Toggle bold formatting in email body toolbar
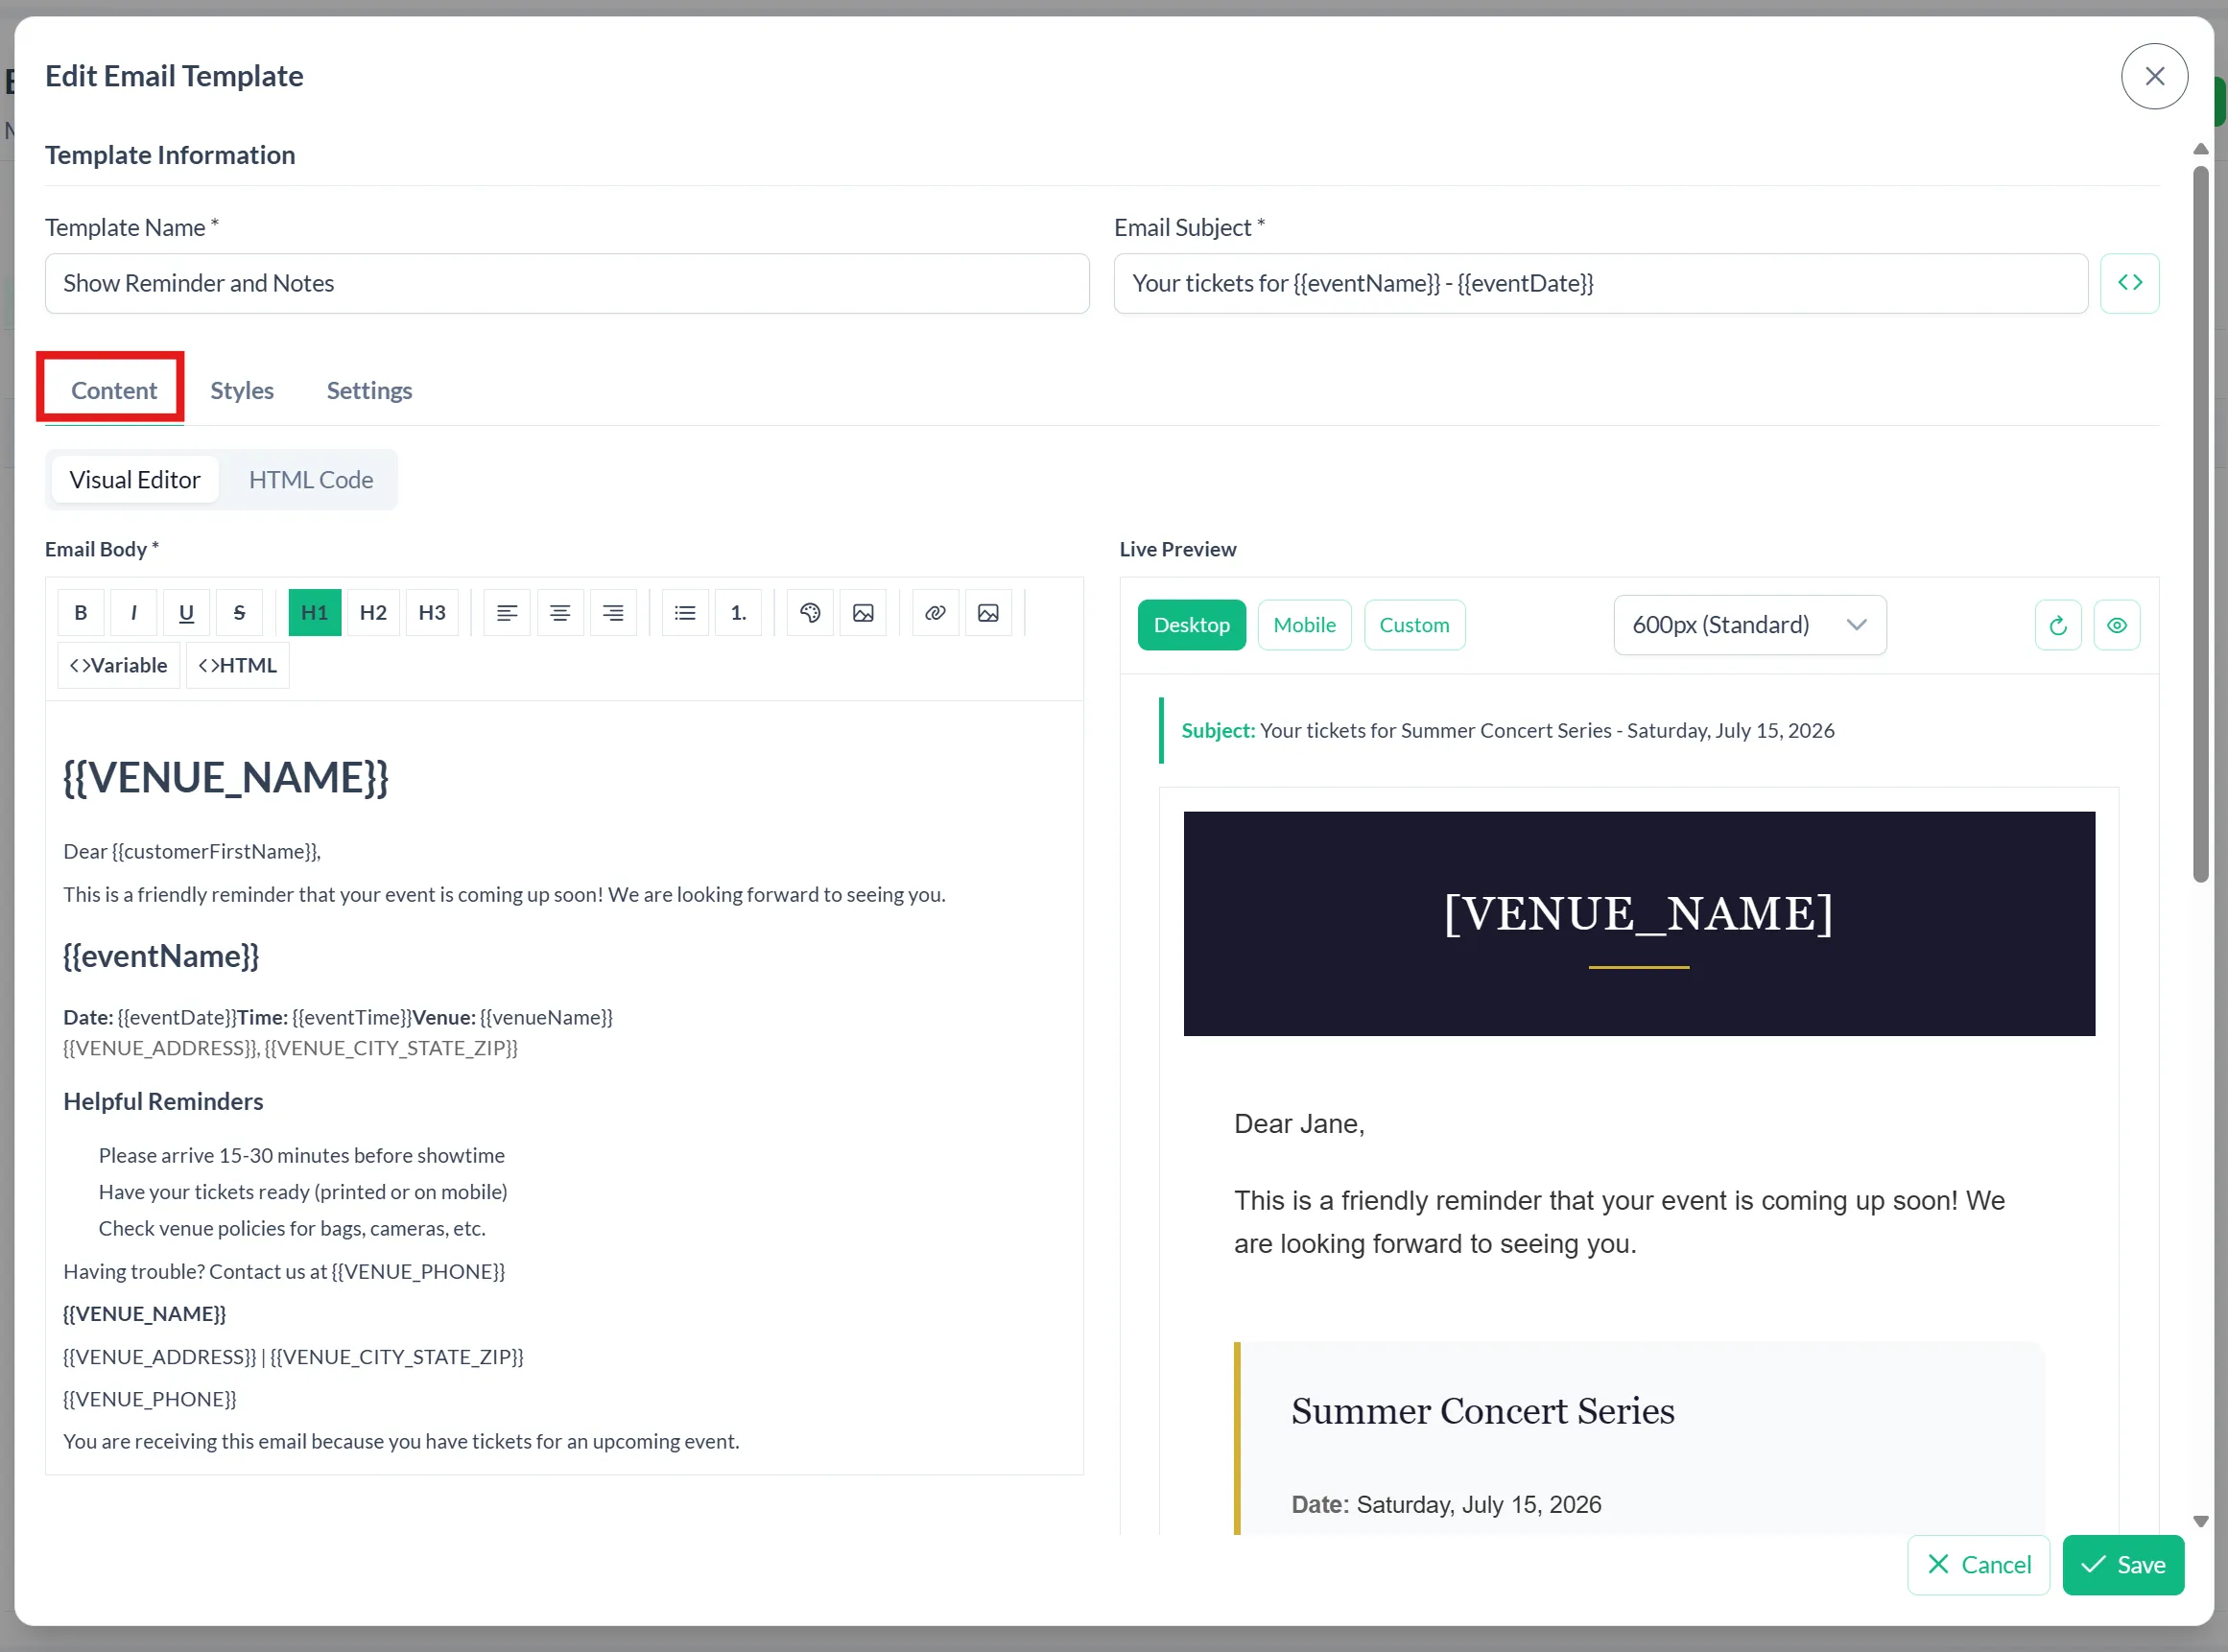 coord(81,613)
